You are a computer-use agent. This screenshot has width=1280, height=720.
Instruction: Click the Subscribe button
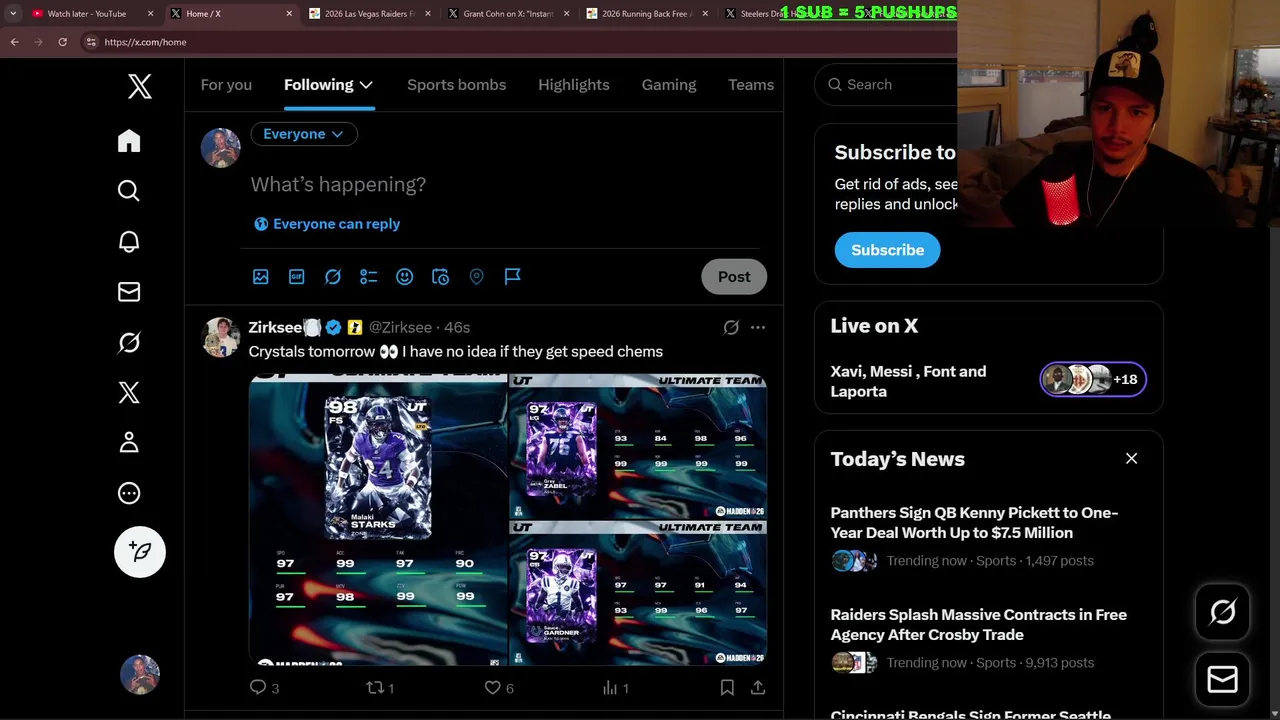point(887,250)
